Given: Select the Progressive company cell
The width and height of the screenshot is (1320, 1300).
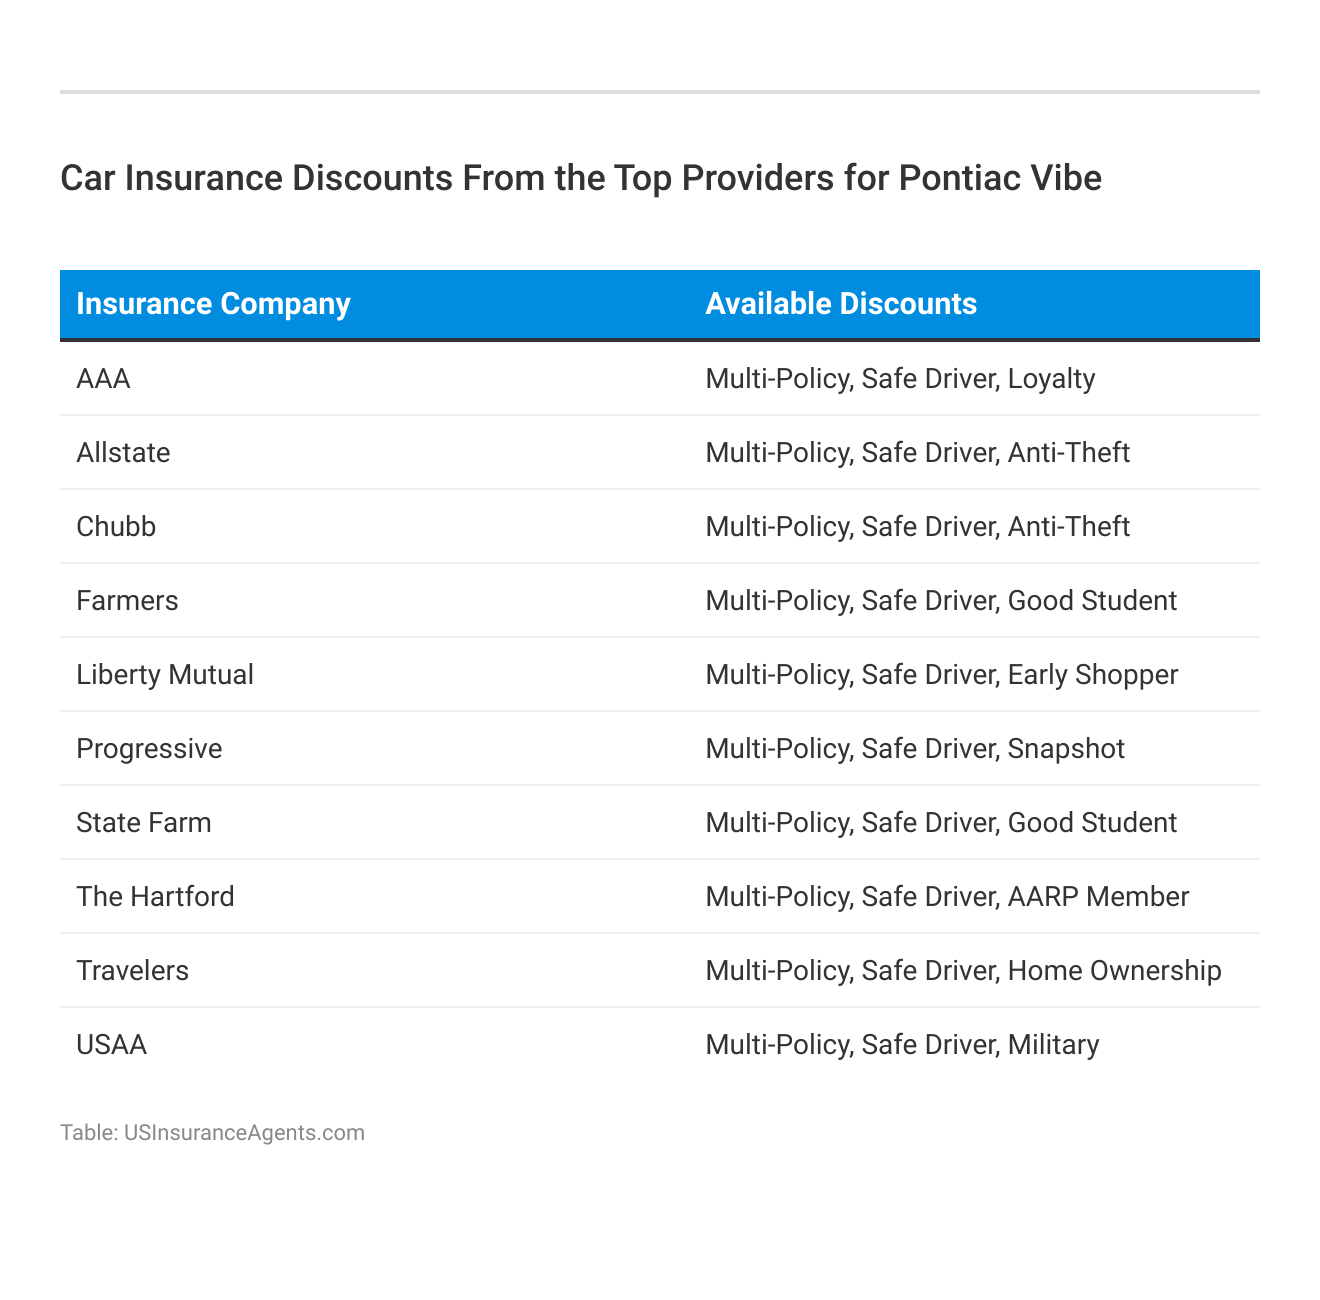Looking at the screenshot, I should (x=149, y=749).
